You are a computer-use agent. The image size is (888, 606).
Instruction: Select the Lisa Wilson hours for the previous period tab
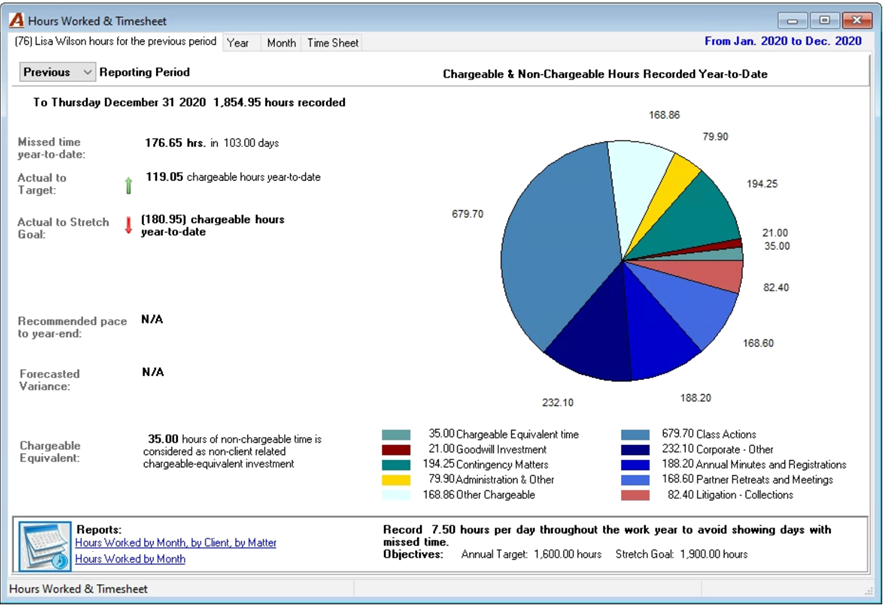coord(116,41)
